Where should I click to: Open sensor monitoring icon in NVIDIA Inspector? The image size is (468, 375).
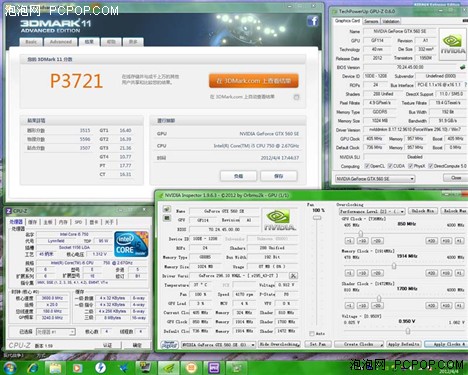(x=167, y=218)
